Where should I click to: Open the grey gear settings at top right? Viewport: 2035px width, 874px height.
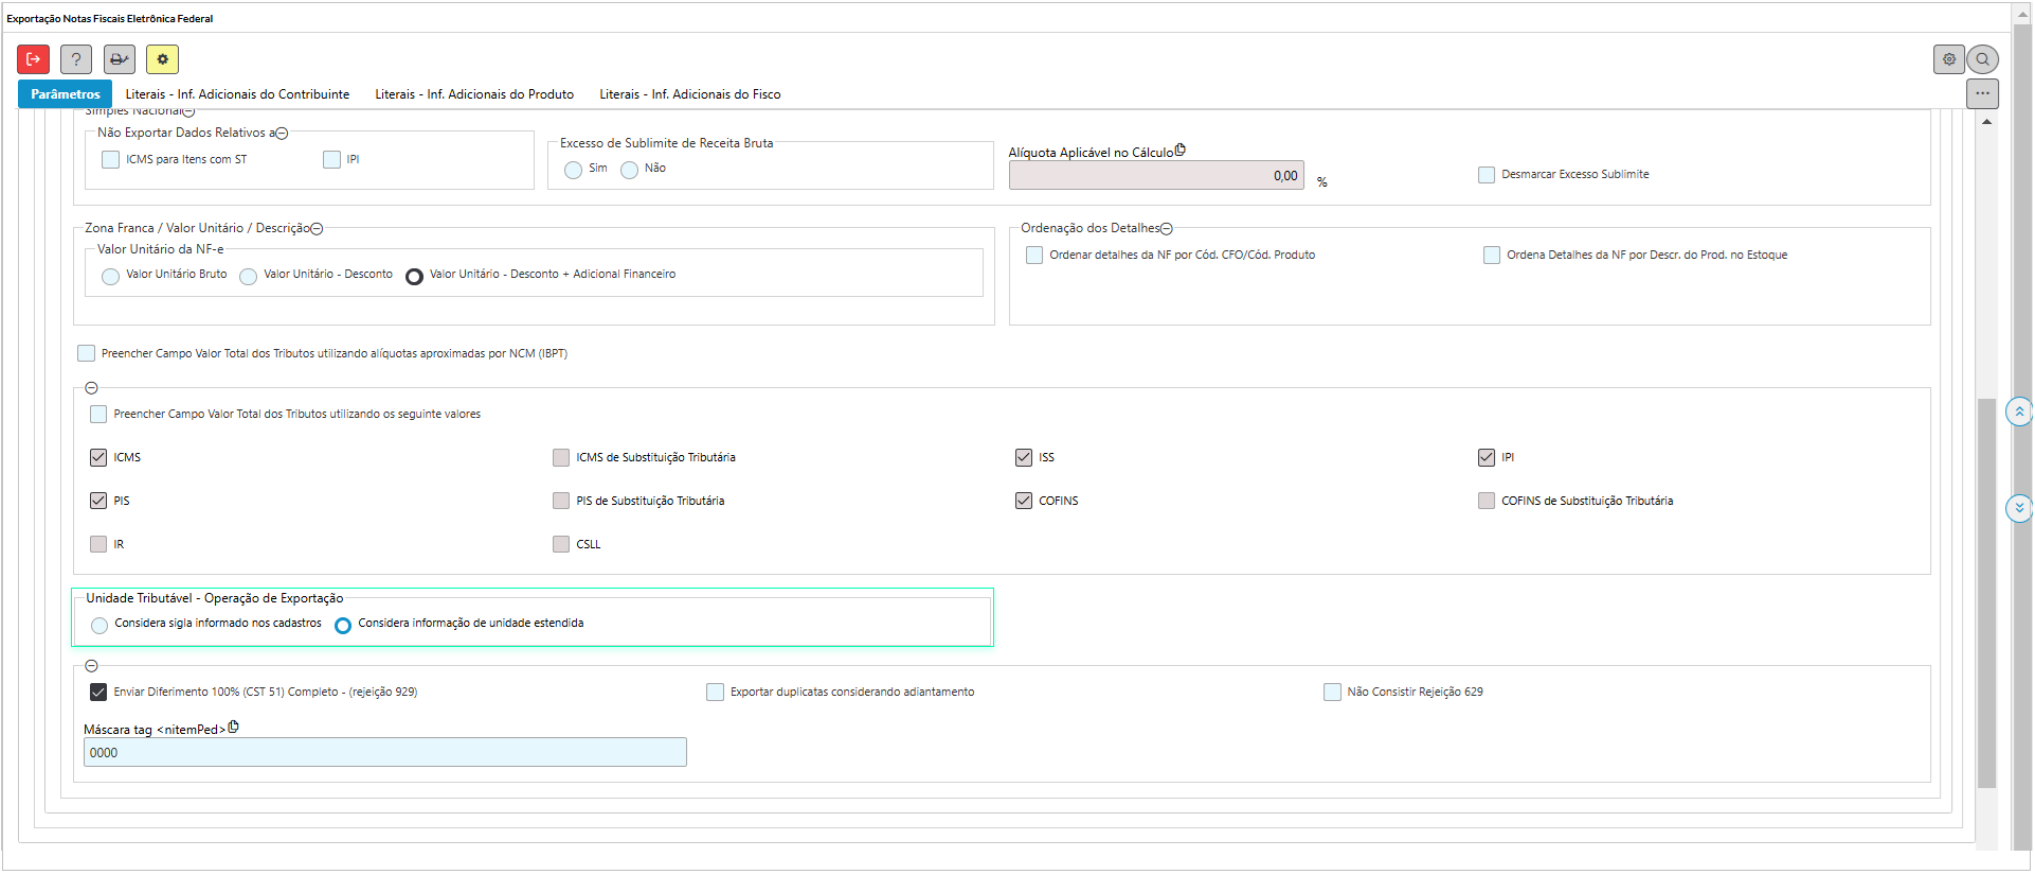(1948, 59)
